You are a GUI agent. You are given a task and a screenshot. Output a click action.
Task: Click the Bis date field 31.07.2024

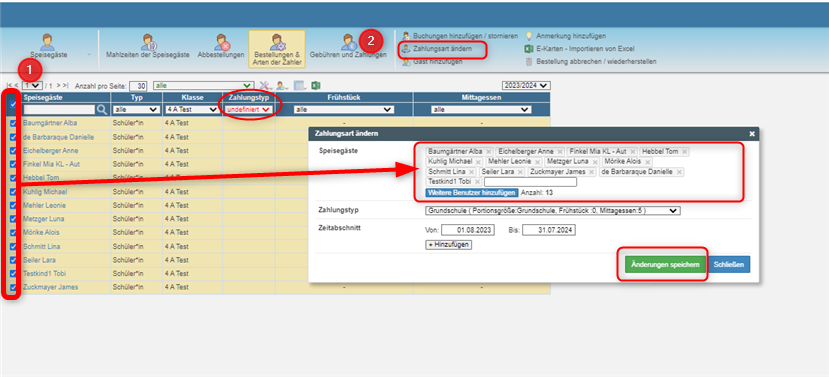click(549, 230)
